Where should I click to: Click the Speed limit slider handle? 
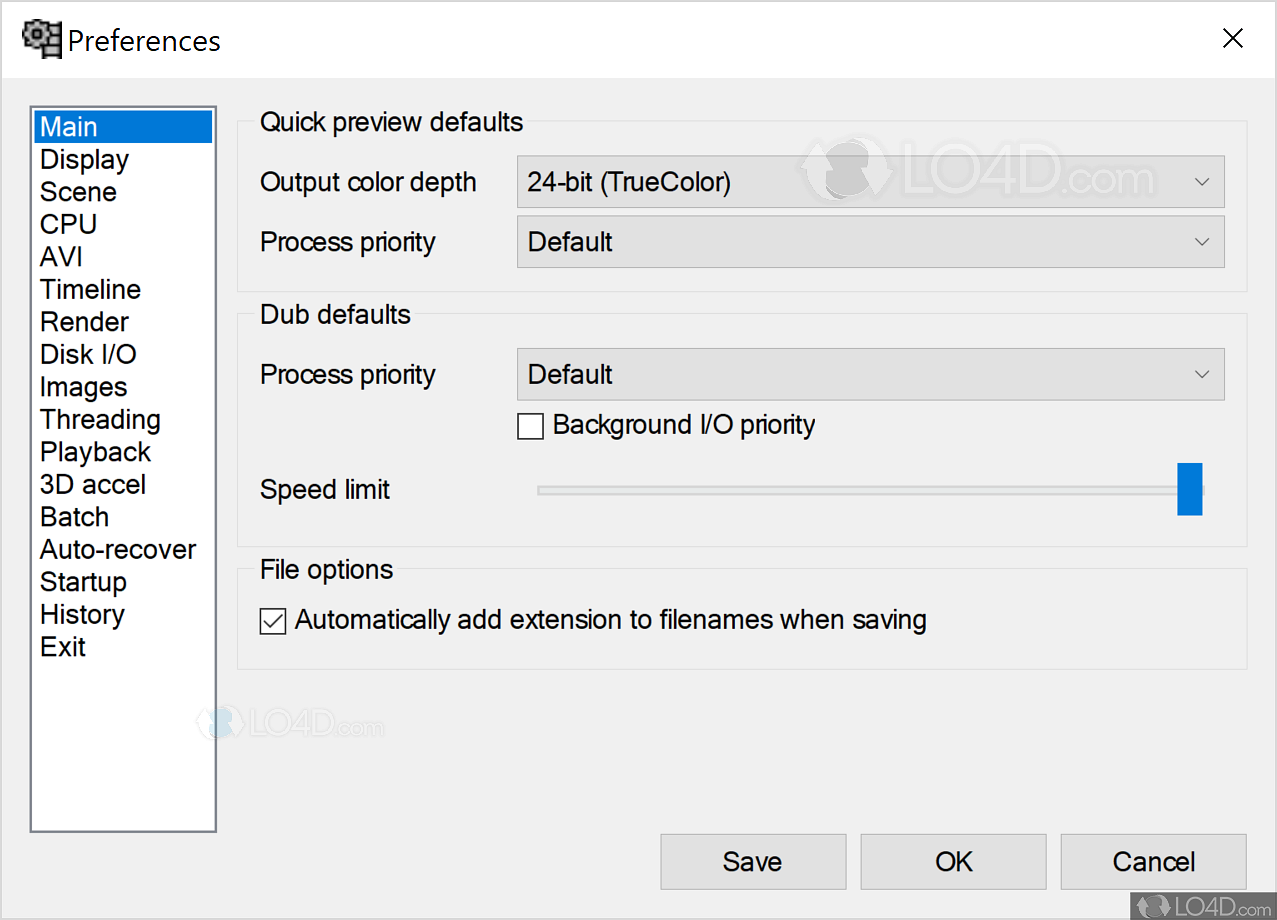point(1189,489)
